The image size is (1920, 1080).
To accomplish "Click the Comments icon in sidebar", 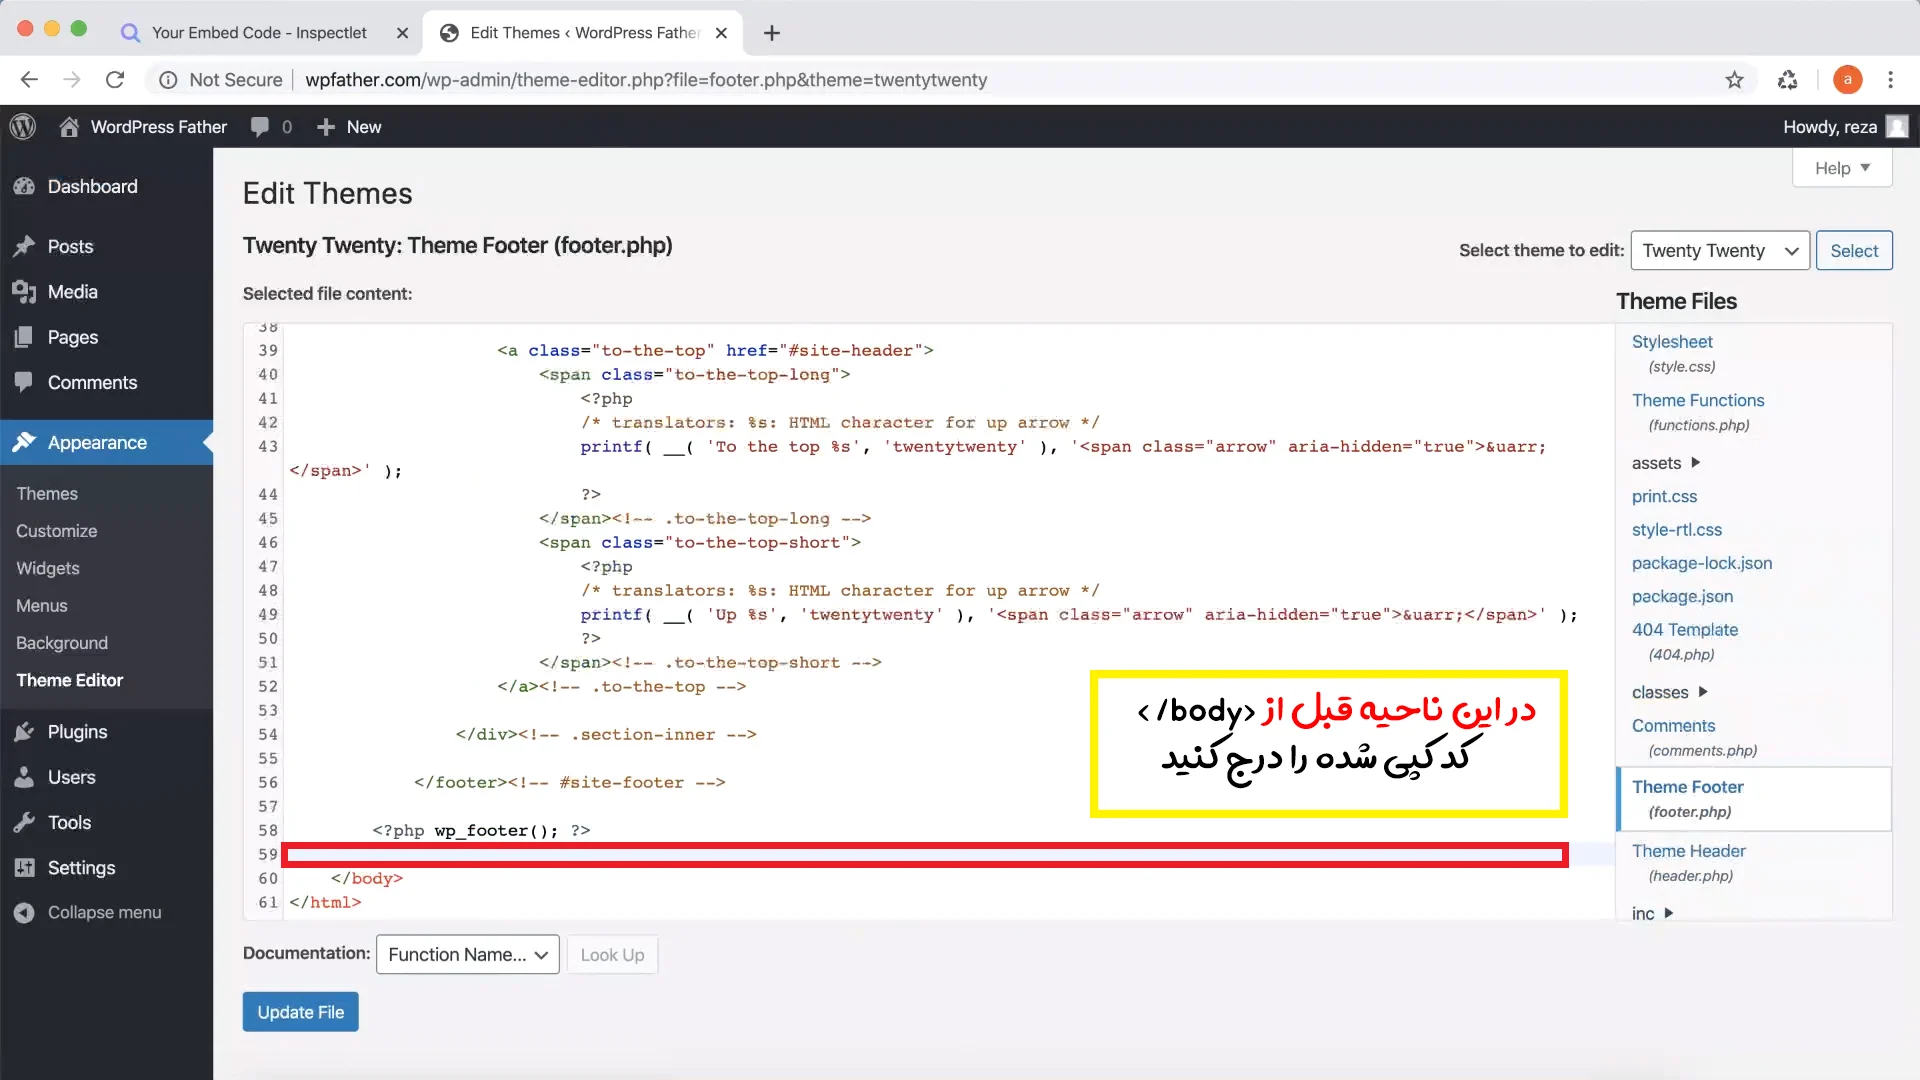I will point(24,383).
